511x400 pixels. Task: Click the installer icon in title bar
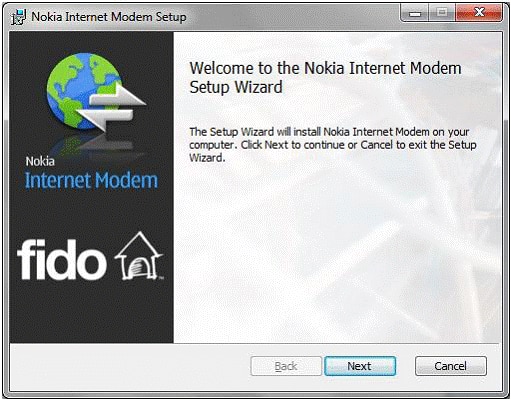[x=18, y=17]
